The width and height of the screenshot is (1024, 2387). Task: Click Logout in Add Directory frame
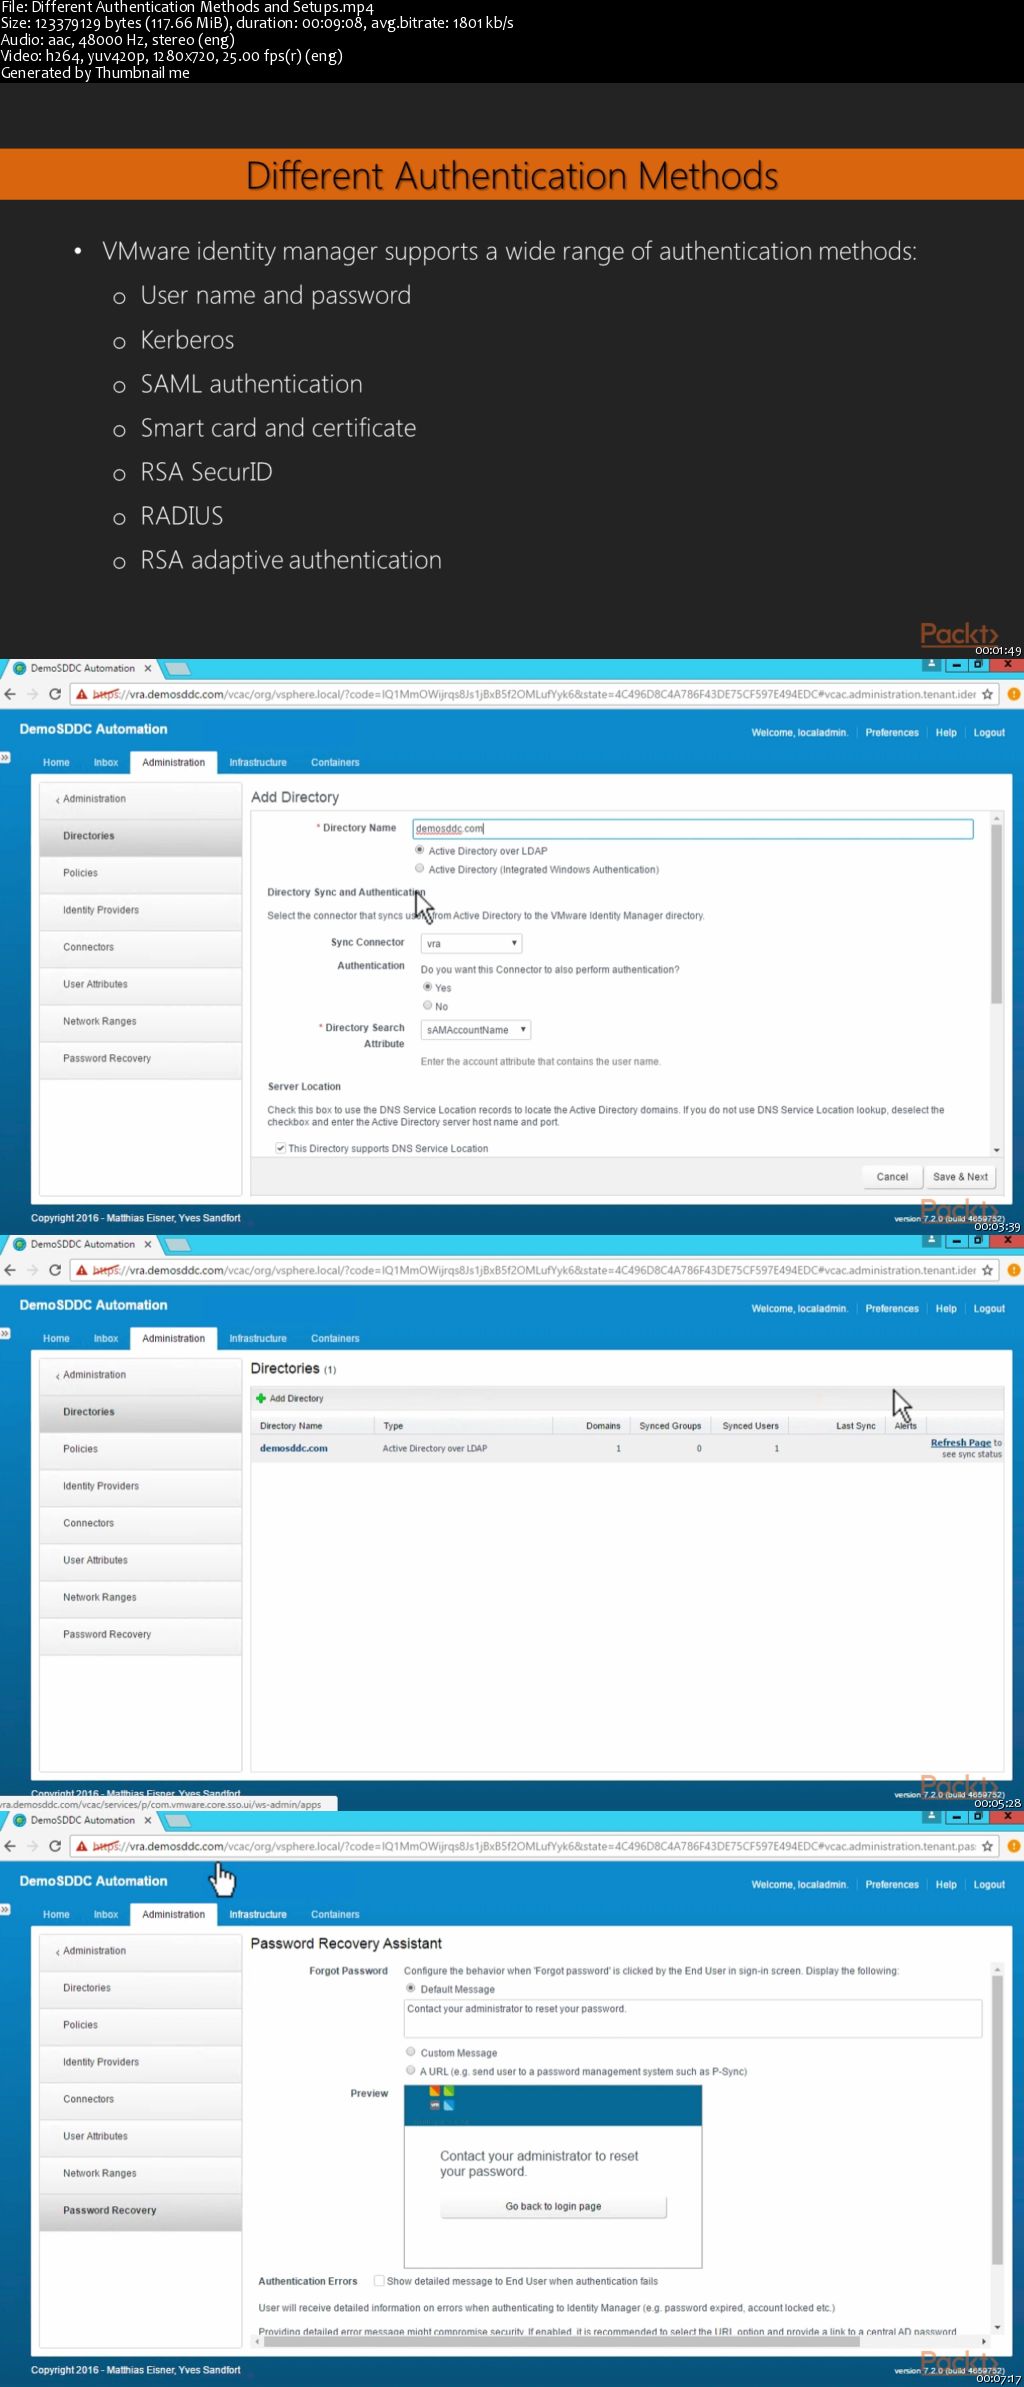(x=989, y=732)
